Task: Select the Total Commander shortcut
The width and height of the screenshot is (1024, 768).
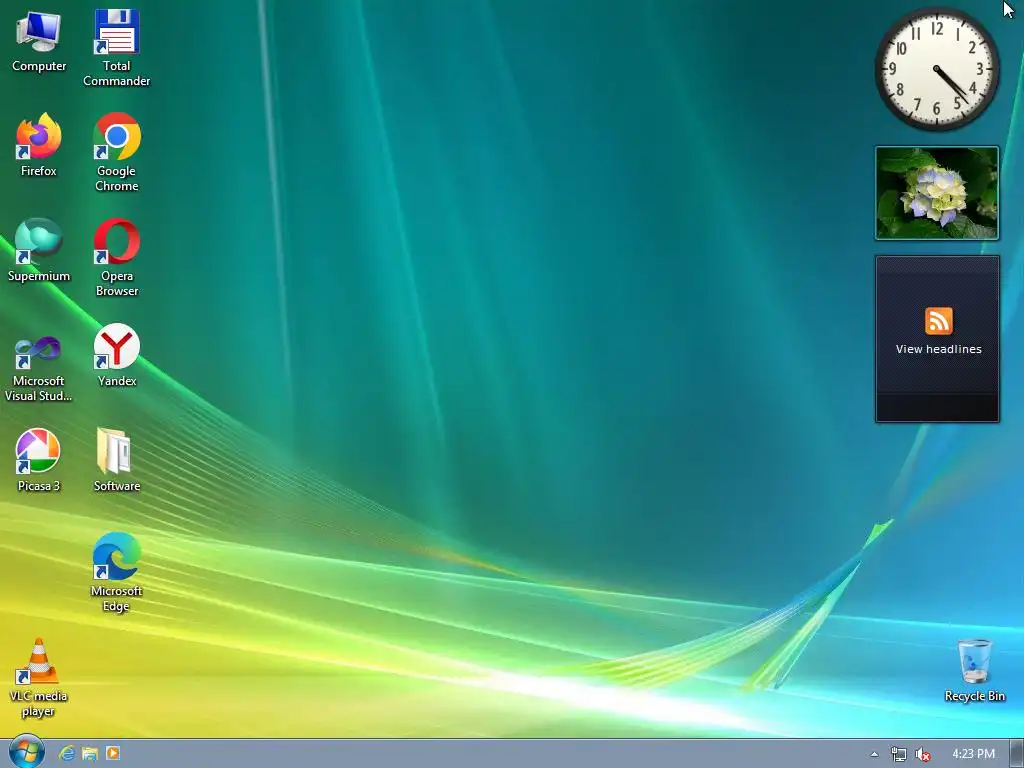Action: point(116,48)
